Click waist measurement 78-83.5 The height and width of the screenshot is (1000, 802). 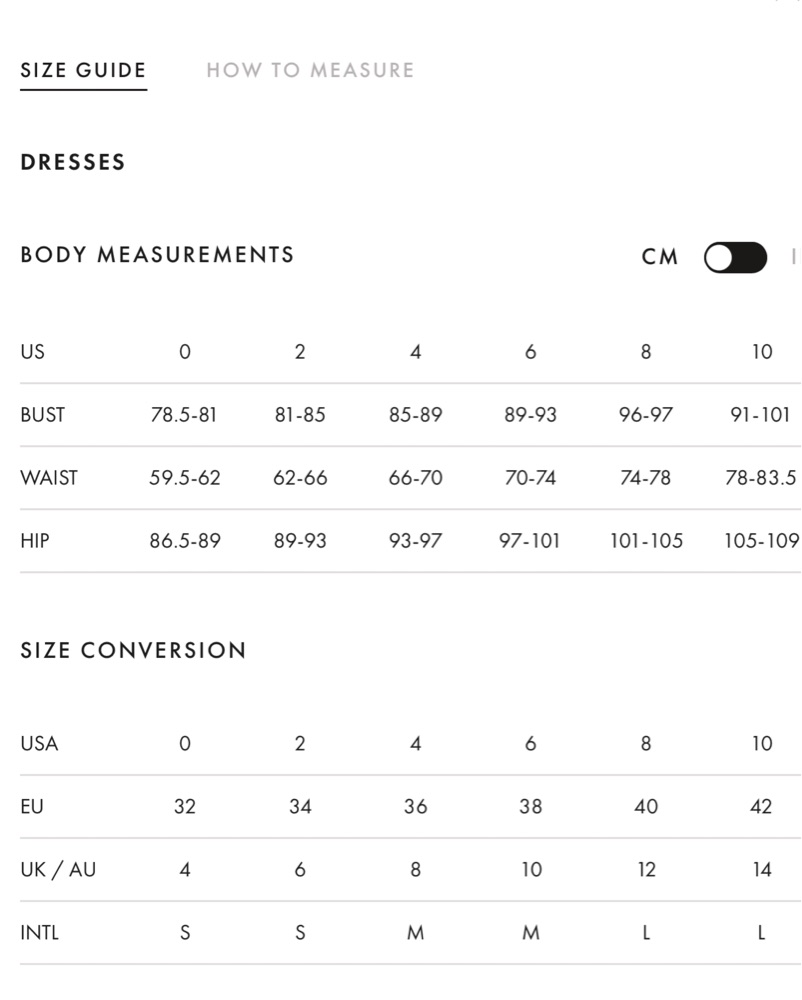[x=761, y=478]
